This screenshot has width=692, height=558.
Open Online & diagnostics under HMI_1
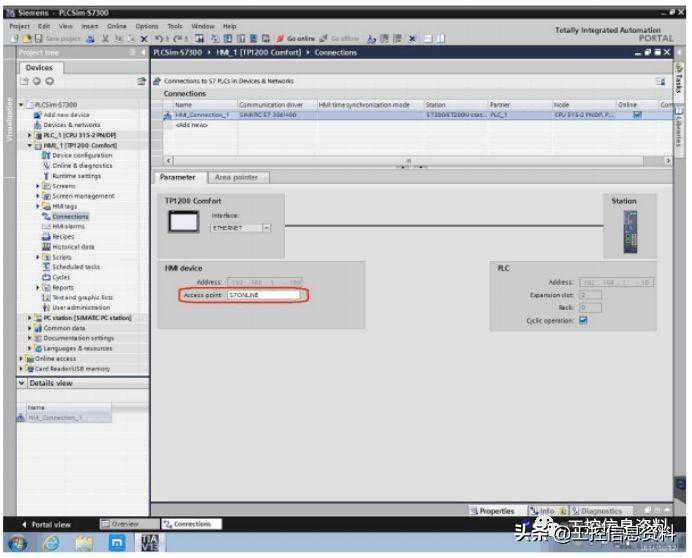coord(81,165)
